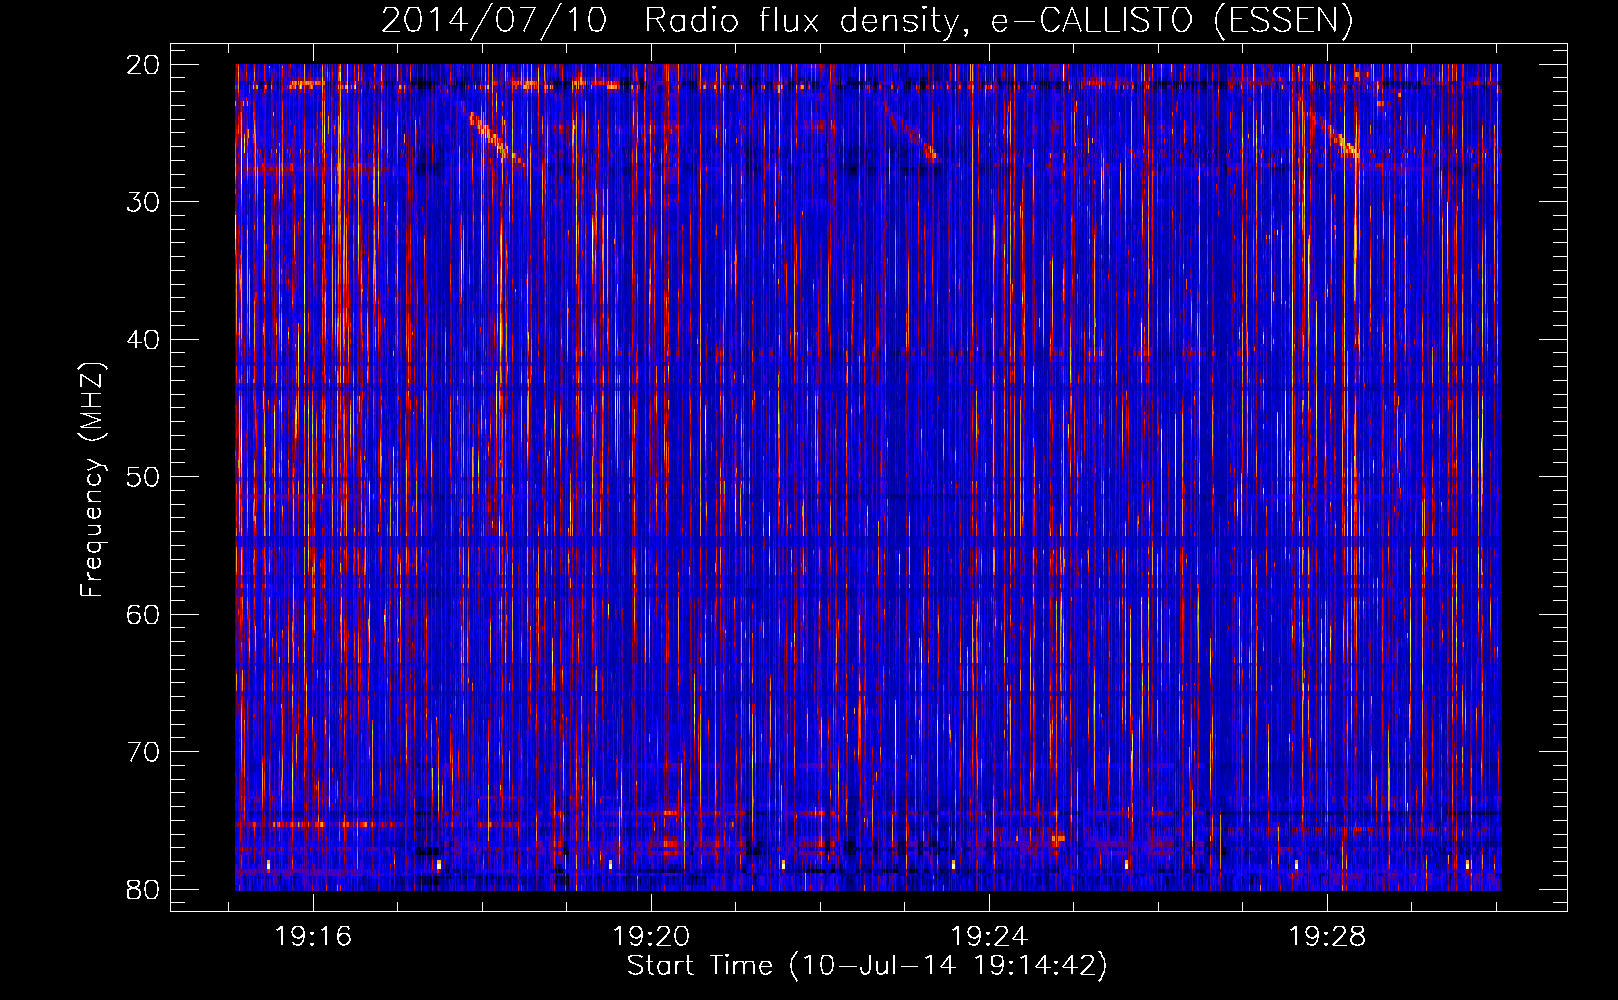Click the plot title 'Radio flux density, e-CALLISTO (ESSEN)'
This screenshot has height=1000, width=1618.
997,20
